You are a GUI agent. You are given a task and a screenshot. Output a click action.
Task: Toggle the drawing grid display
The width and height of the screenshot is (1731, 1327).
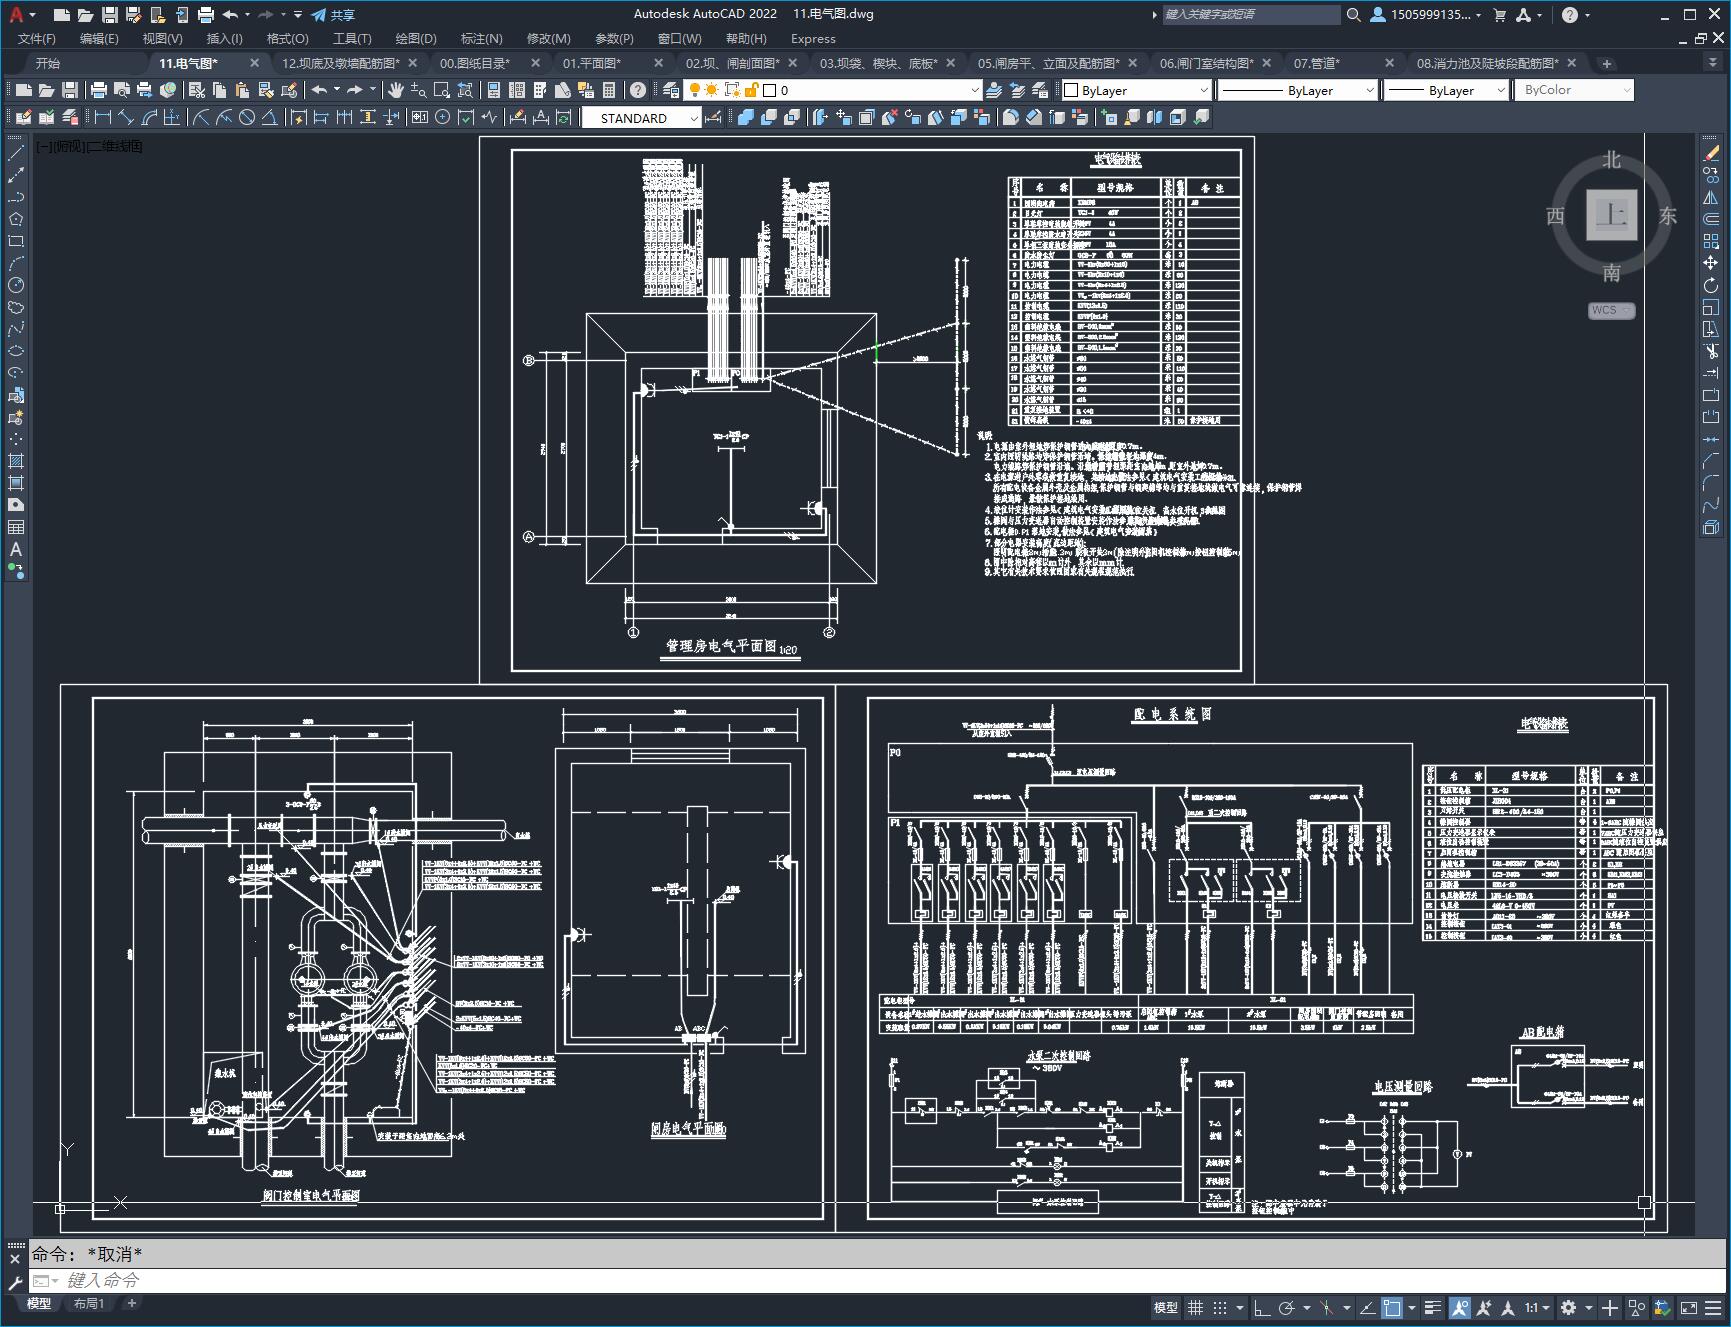pos(1195,1307)
